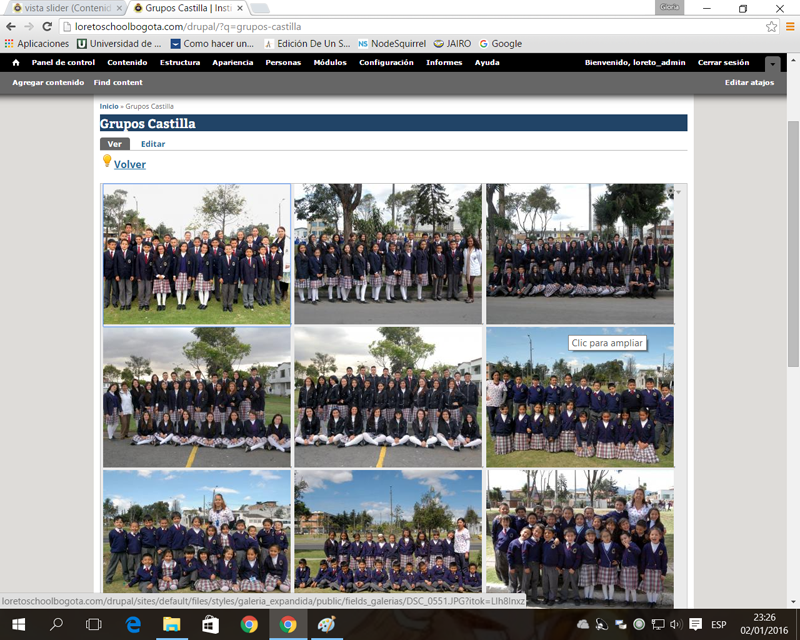Open the Aplicaciones apps shortcut in bookmarks bar
Screen dimensions: 800x640
tap(37, 44)
